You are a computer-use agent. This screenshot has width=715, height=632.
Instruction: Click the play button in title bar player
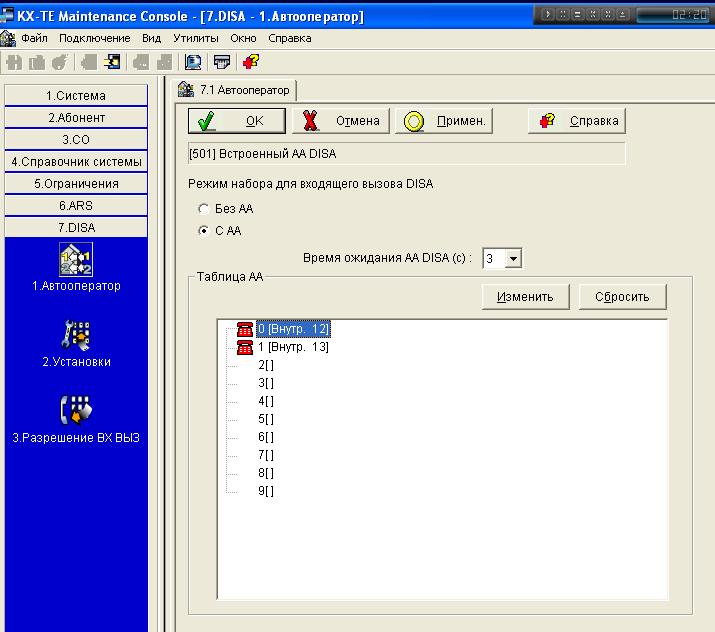tap(547, 15)
